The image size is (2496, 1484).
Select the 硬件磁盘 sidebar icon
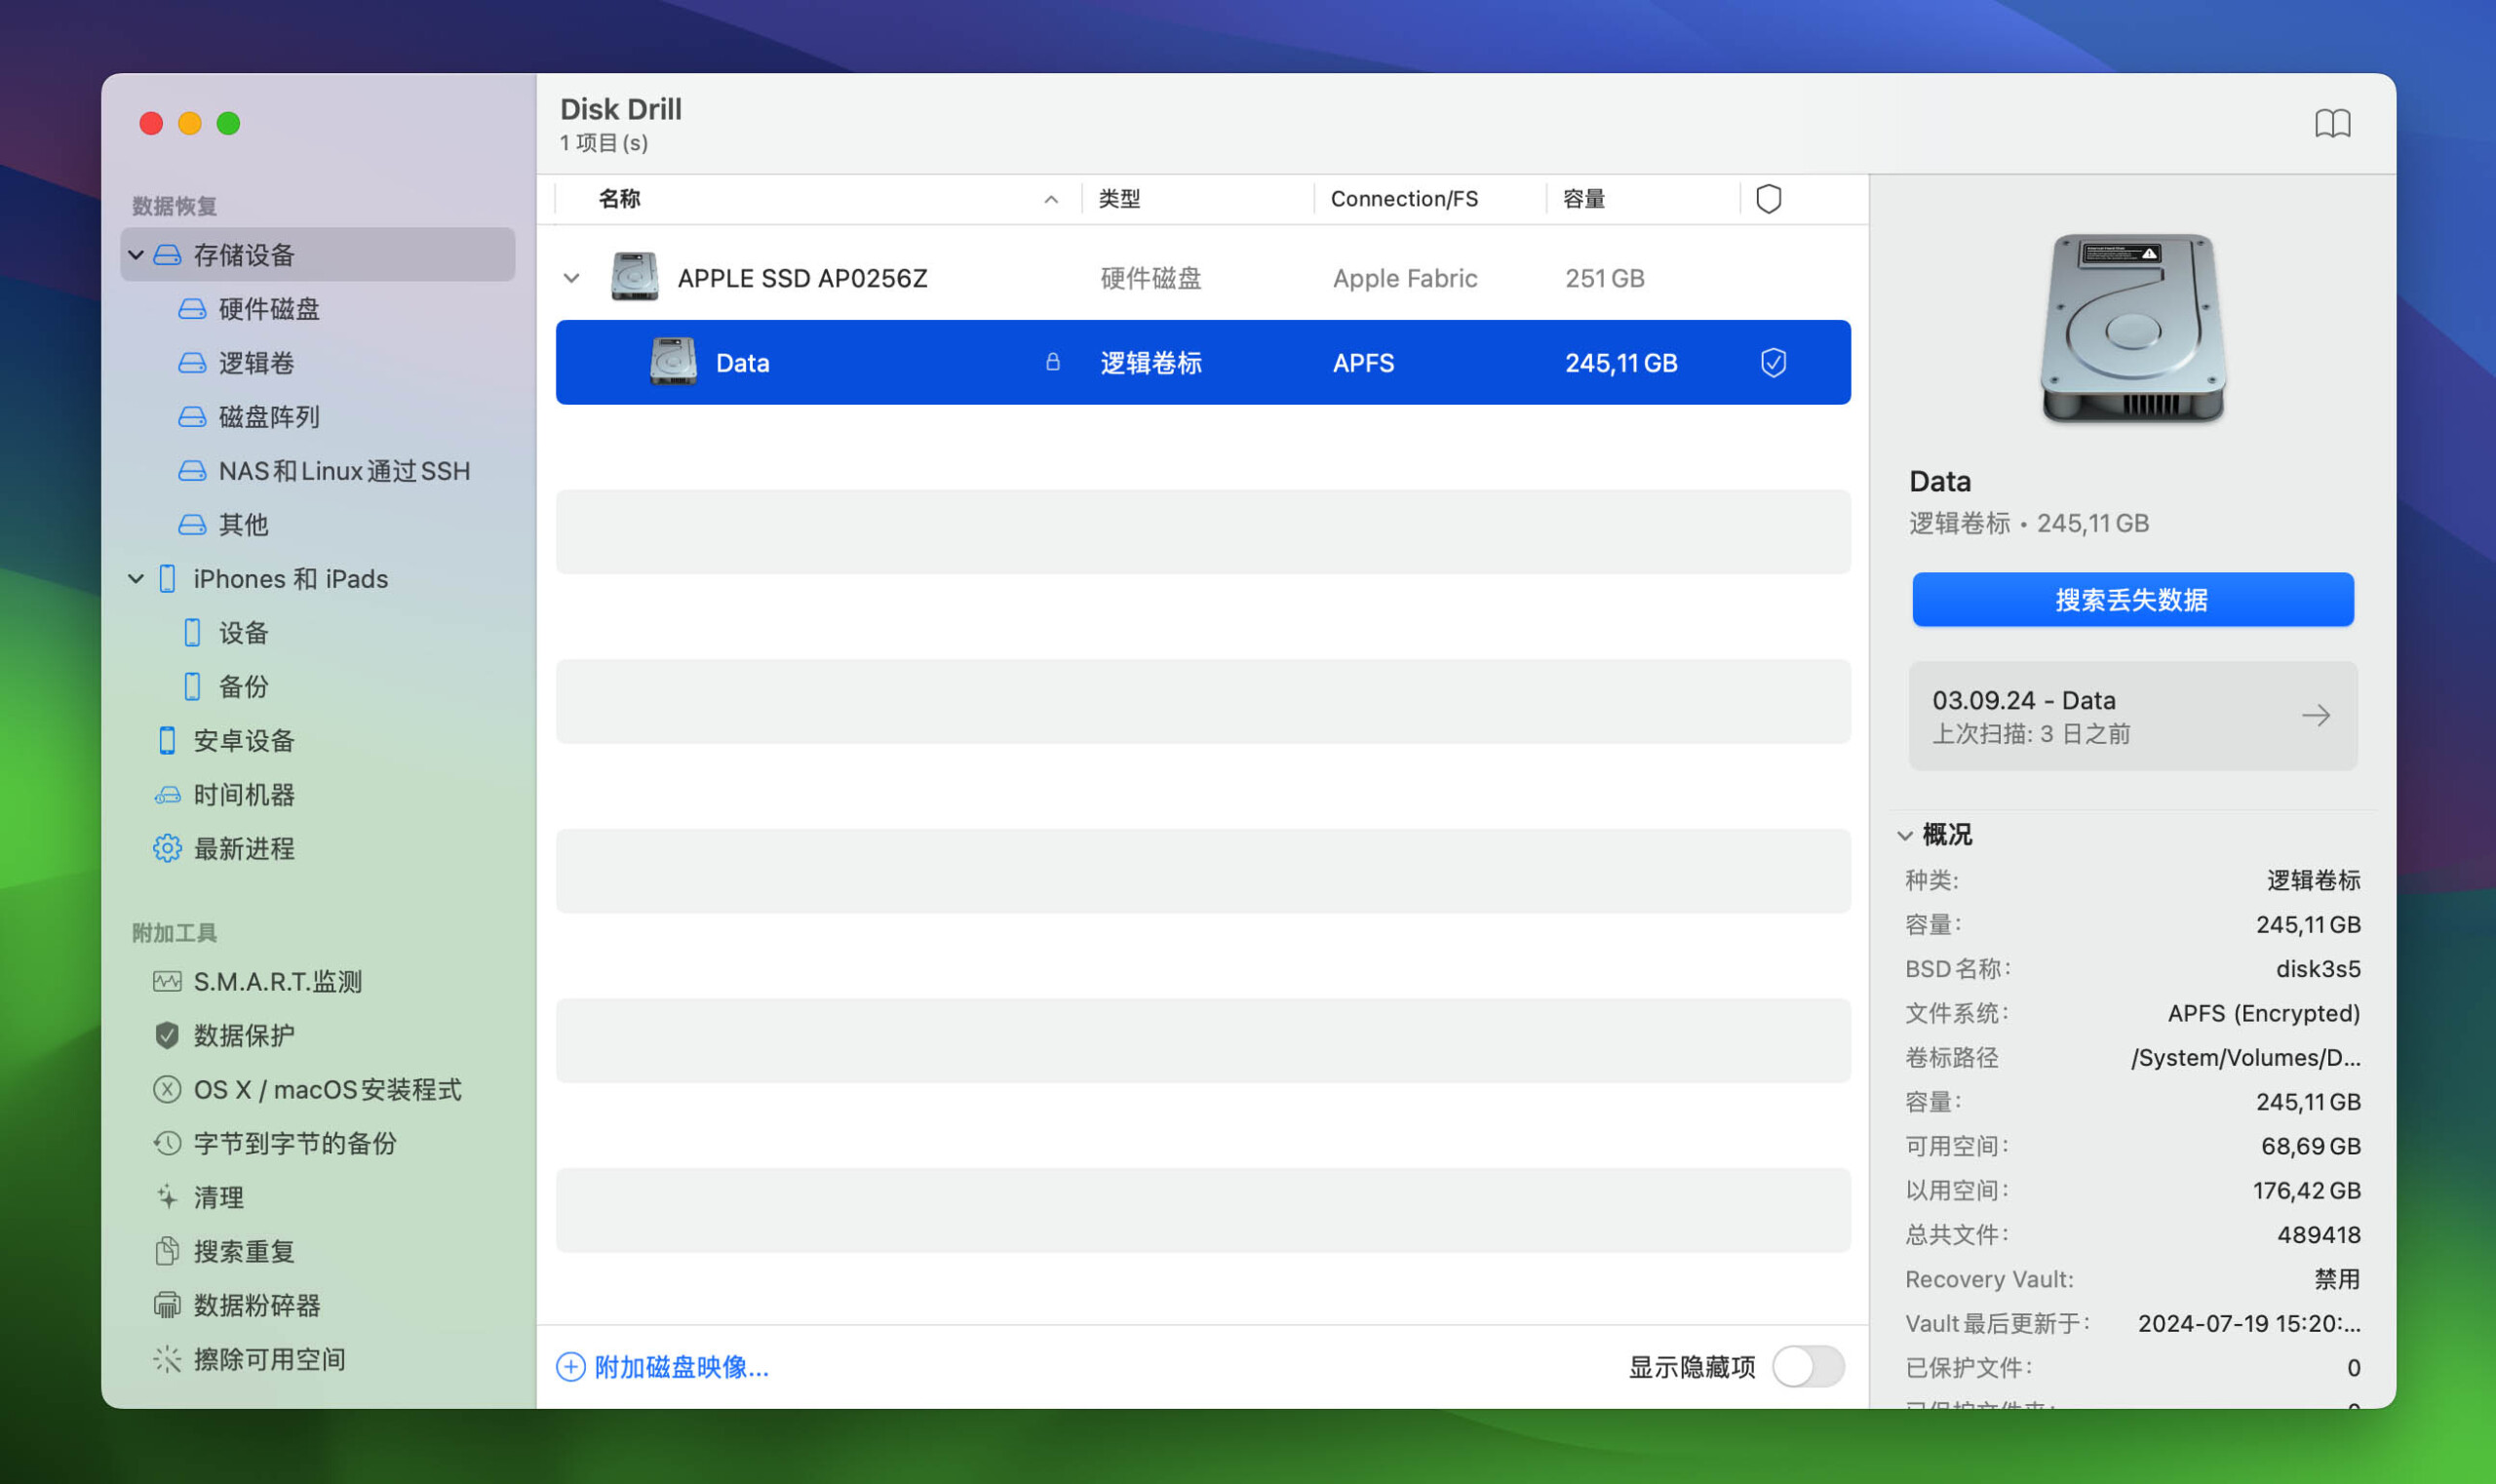tap(192, 309)
